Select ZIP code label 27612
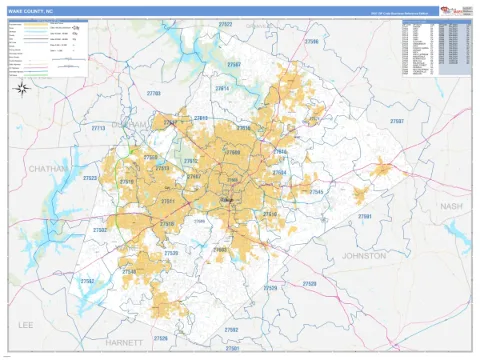Image resolution: width=480 pixels, height=360 pixels. coord(191,161)
